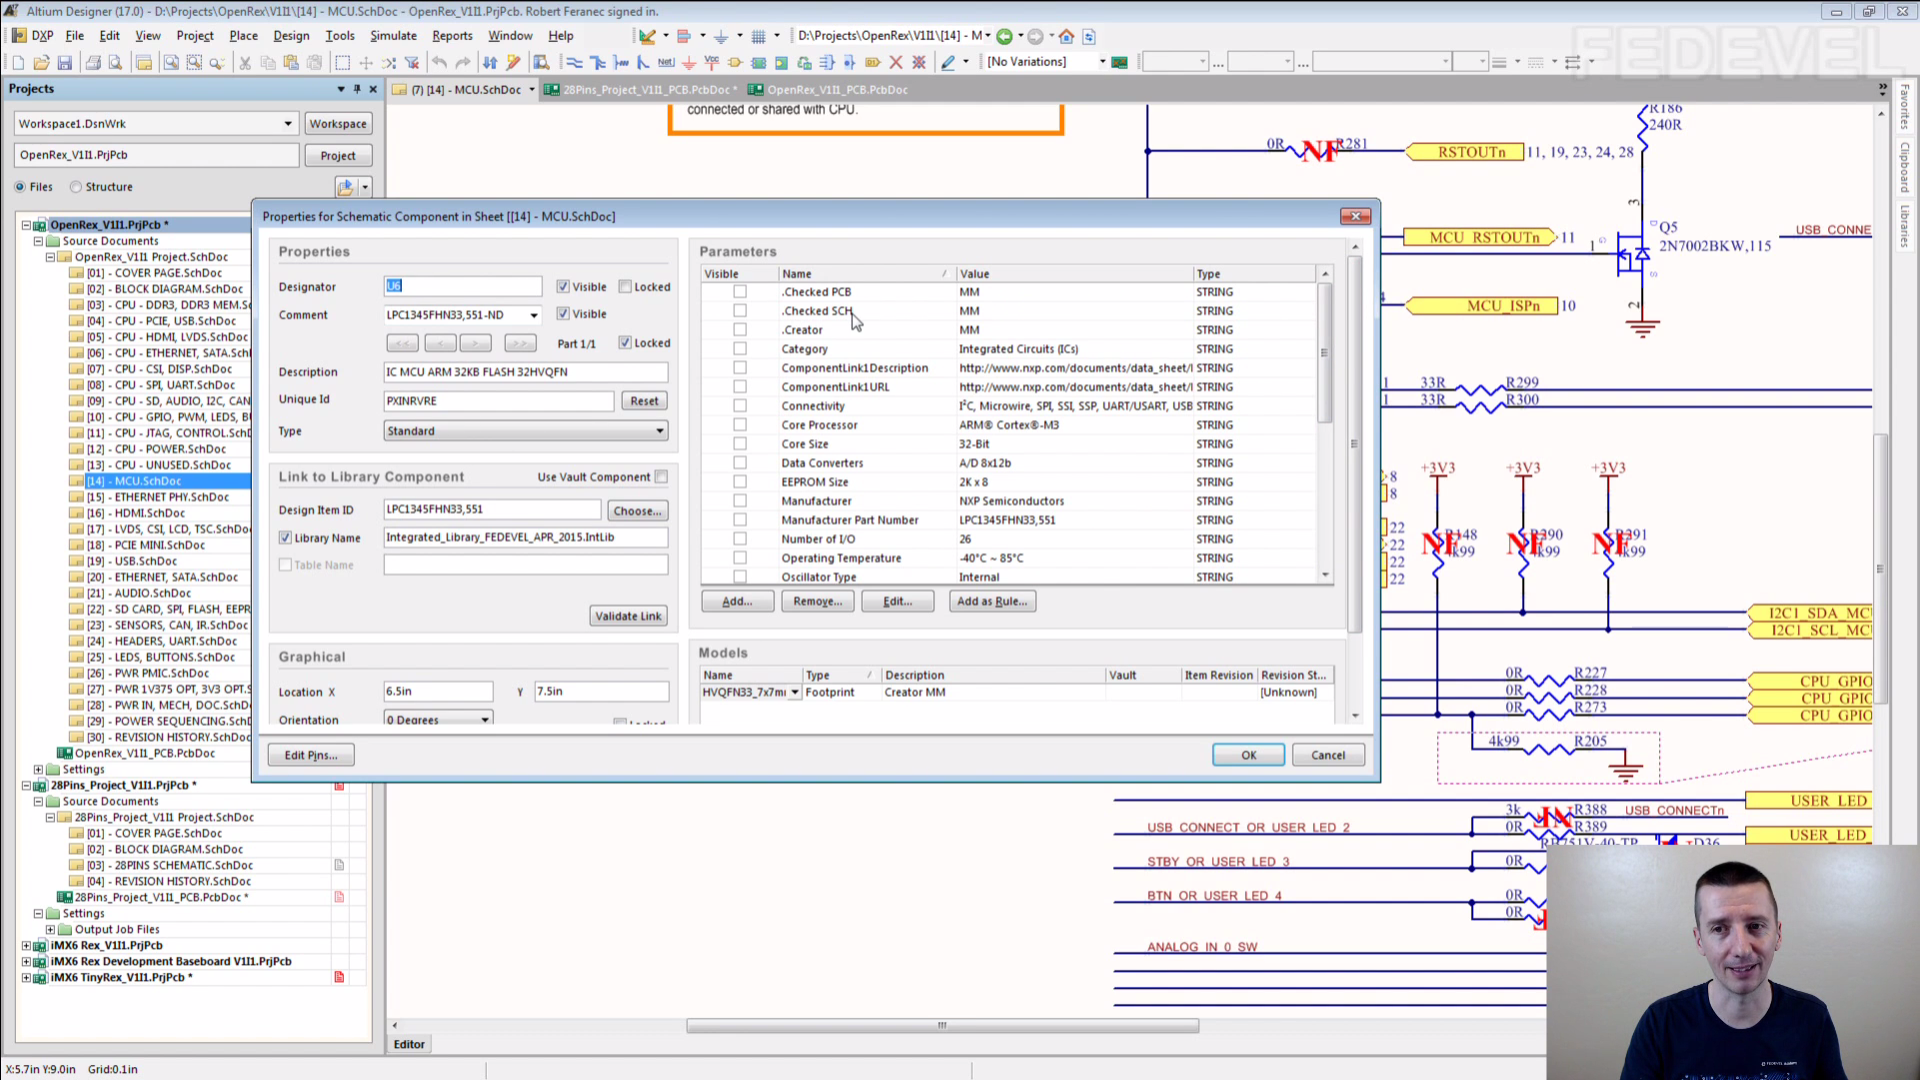Click the VCC power port icon
1920x1080 pixels.
(712, 62)
